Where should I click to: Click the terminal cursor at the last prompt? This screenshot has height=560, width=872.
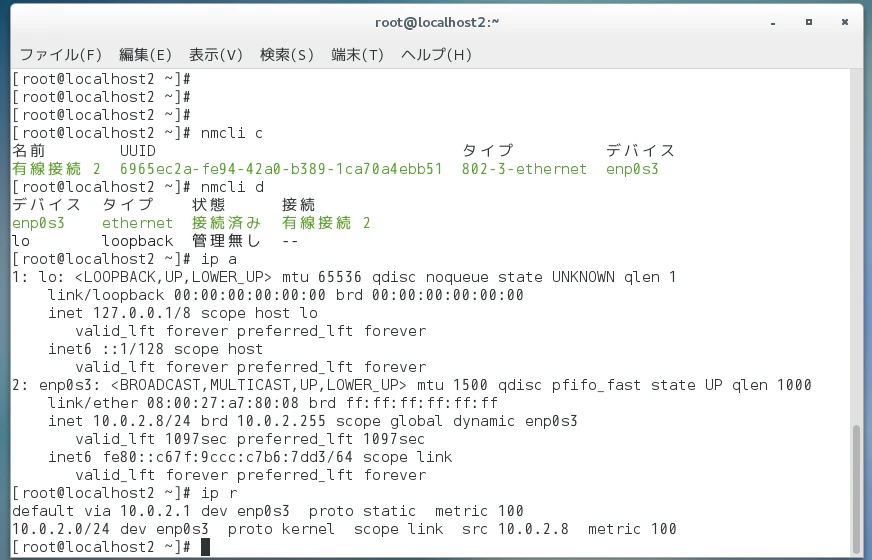coord(205,547)
